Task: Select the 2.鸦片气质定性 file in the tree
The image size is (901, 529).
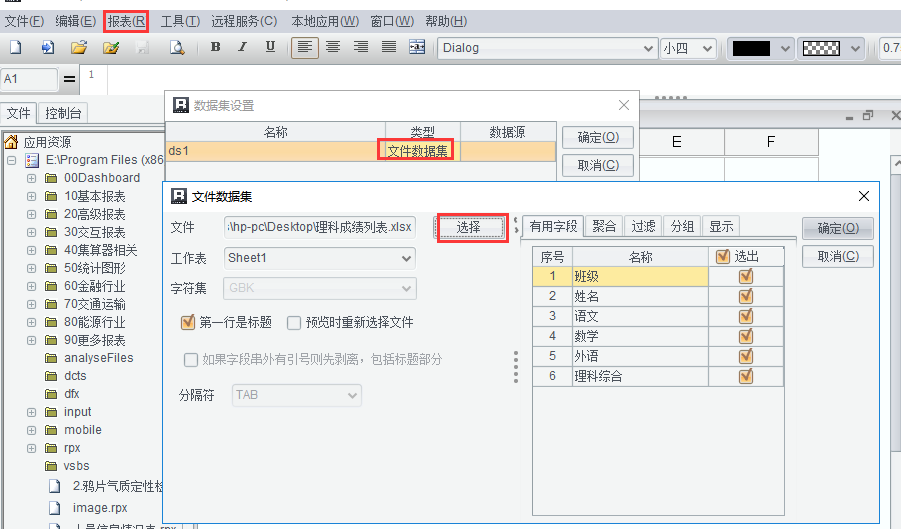Action: tap(118, 486)
